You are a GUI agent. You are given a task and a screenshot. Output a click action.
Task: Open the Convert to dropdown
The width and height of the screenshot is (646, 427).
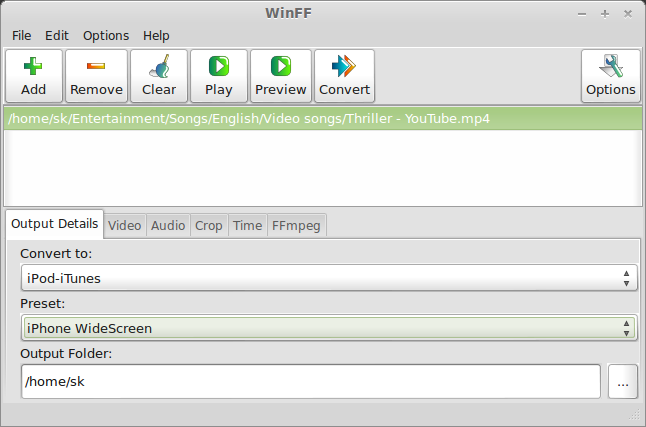[x=327, y=278]
